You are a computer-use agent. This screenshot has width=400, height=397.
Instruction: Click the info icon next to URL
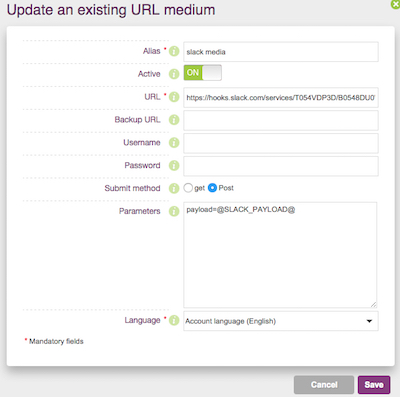174,97
